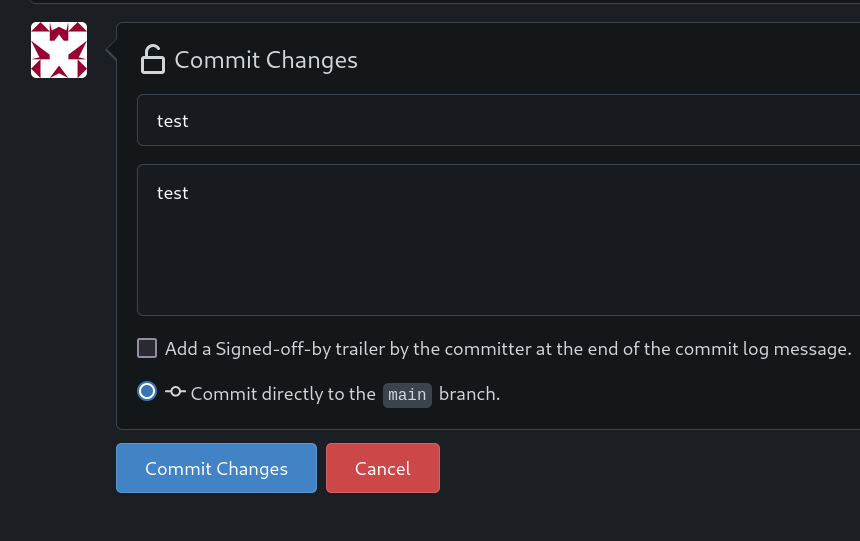Click the open padlock icon beside Commit Changes heading
Screen dimensions: 860x541
152,59
